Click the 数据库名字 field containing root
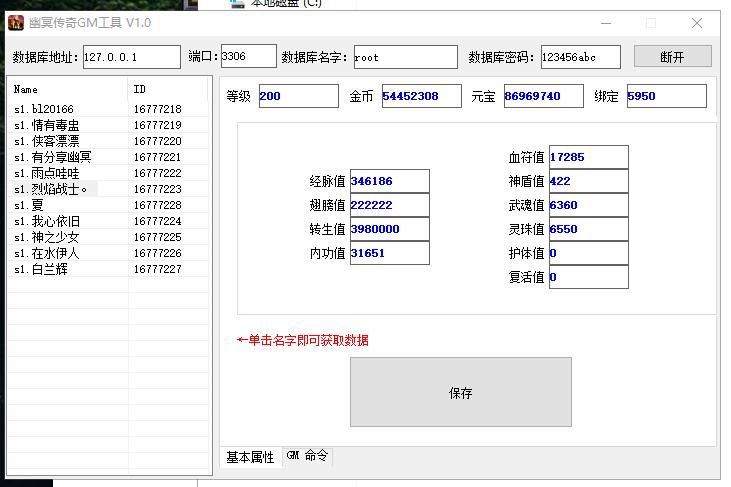731x487 pixels. coord(405,57)
